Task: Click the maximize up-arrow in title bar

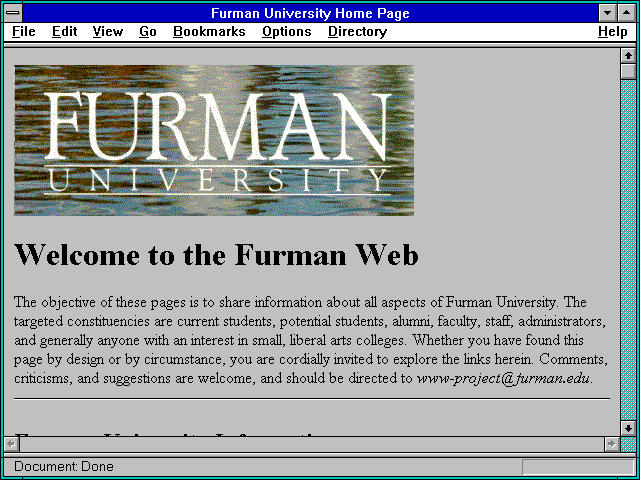Action: point(627,13)
